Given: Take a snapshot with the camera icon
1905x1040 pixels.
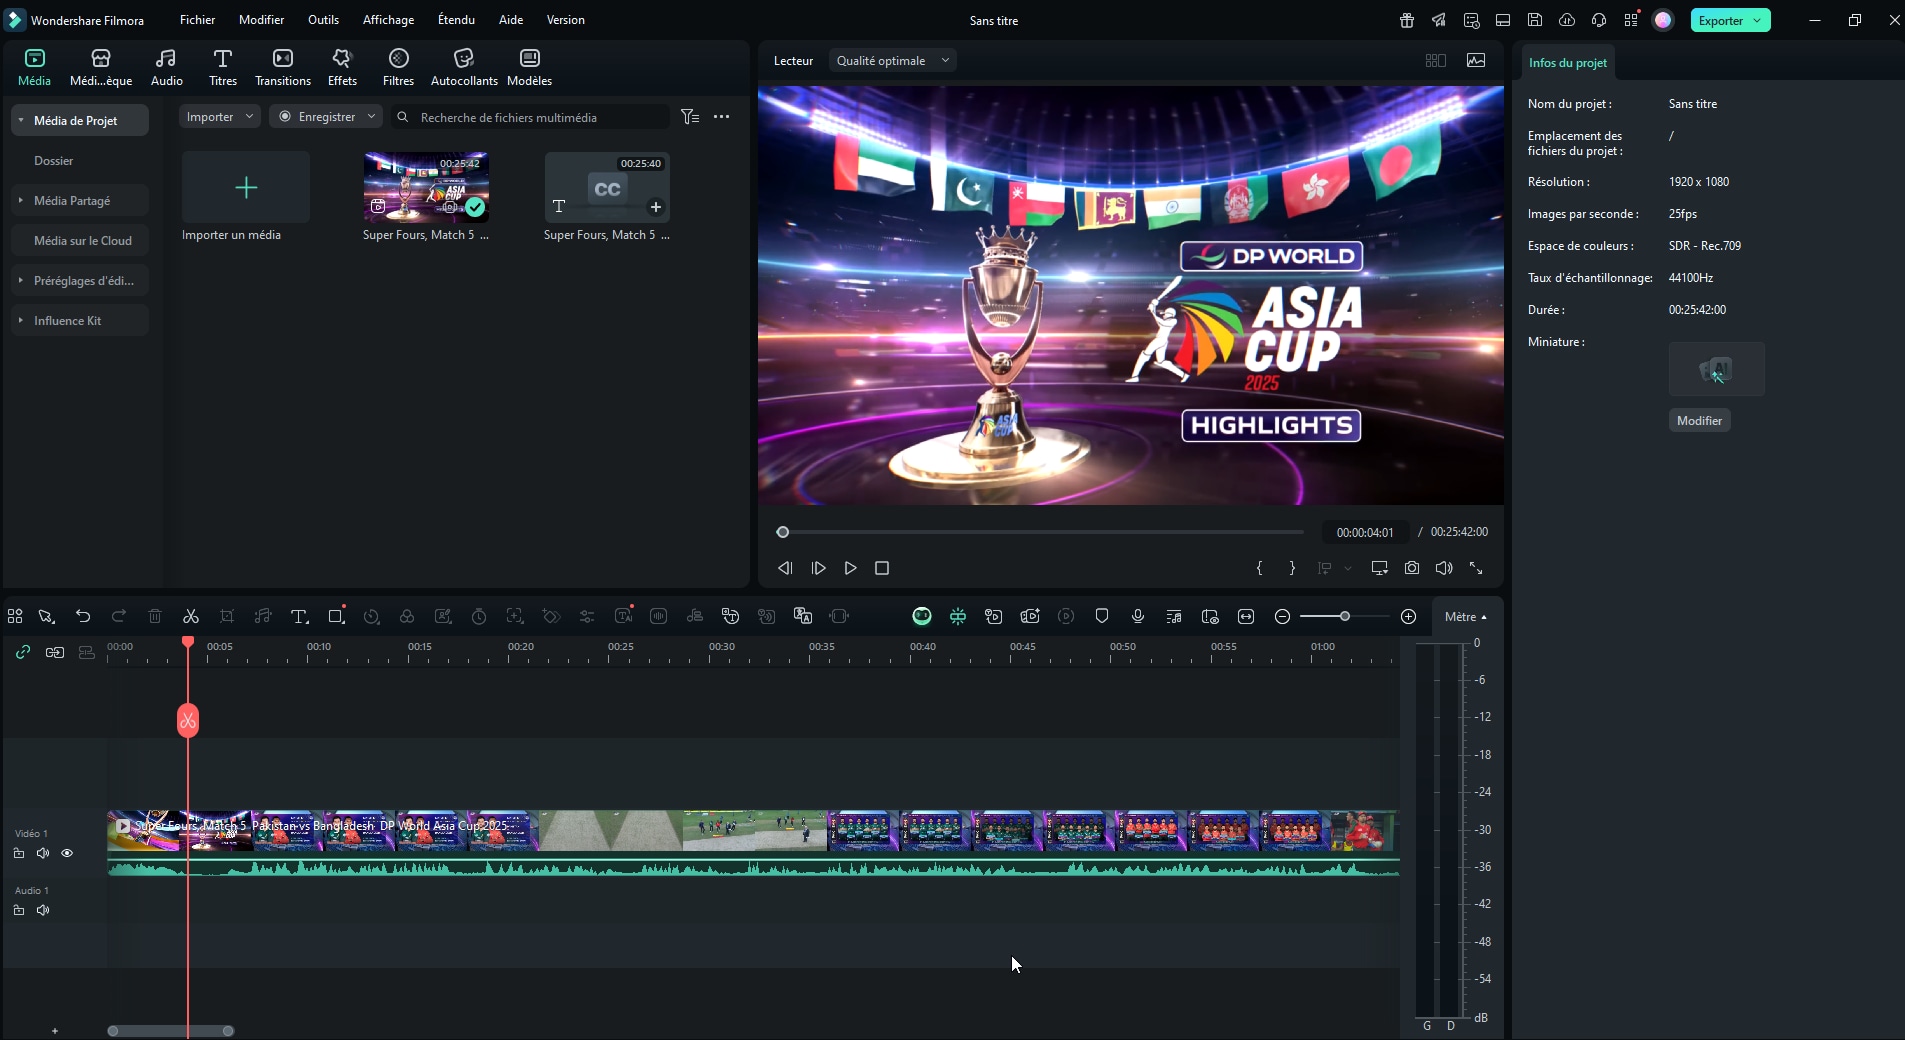Looking at the screenshot, I should coord(1411,568).
